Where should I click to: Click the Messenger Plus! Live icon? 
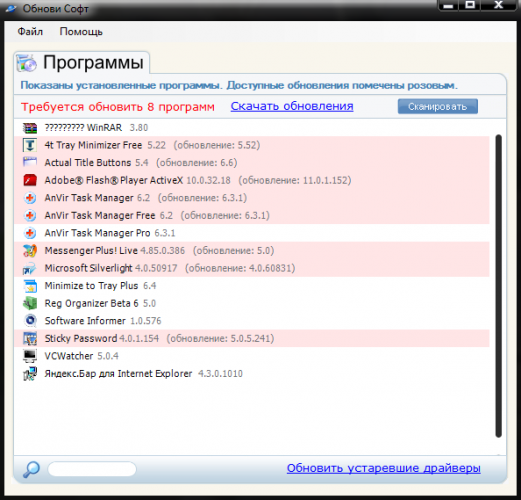tap(30, 251)
